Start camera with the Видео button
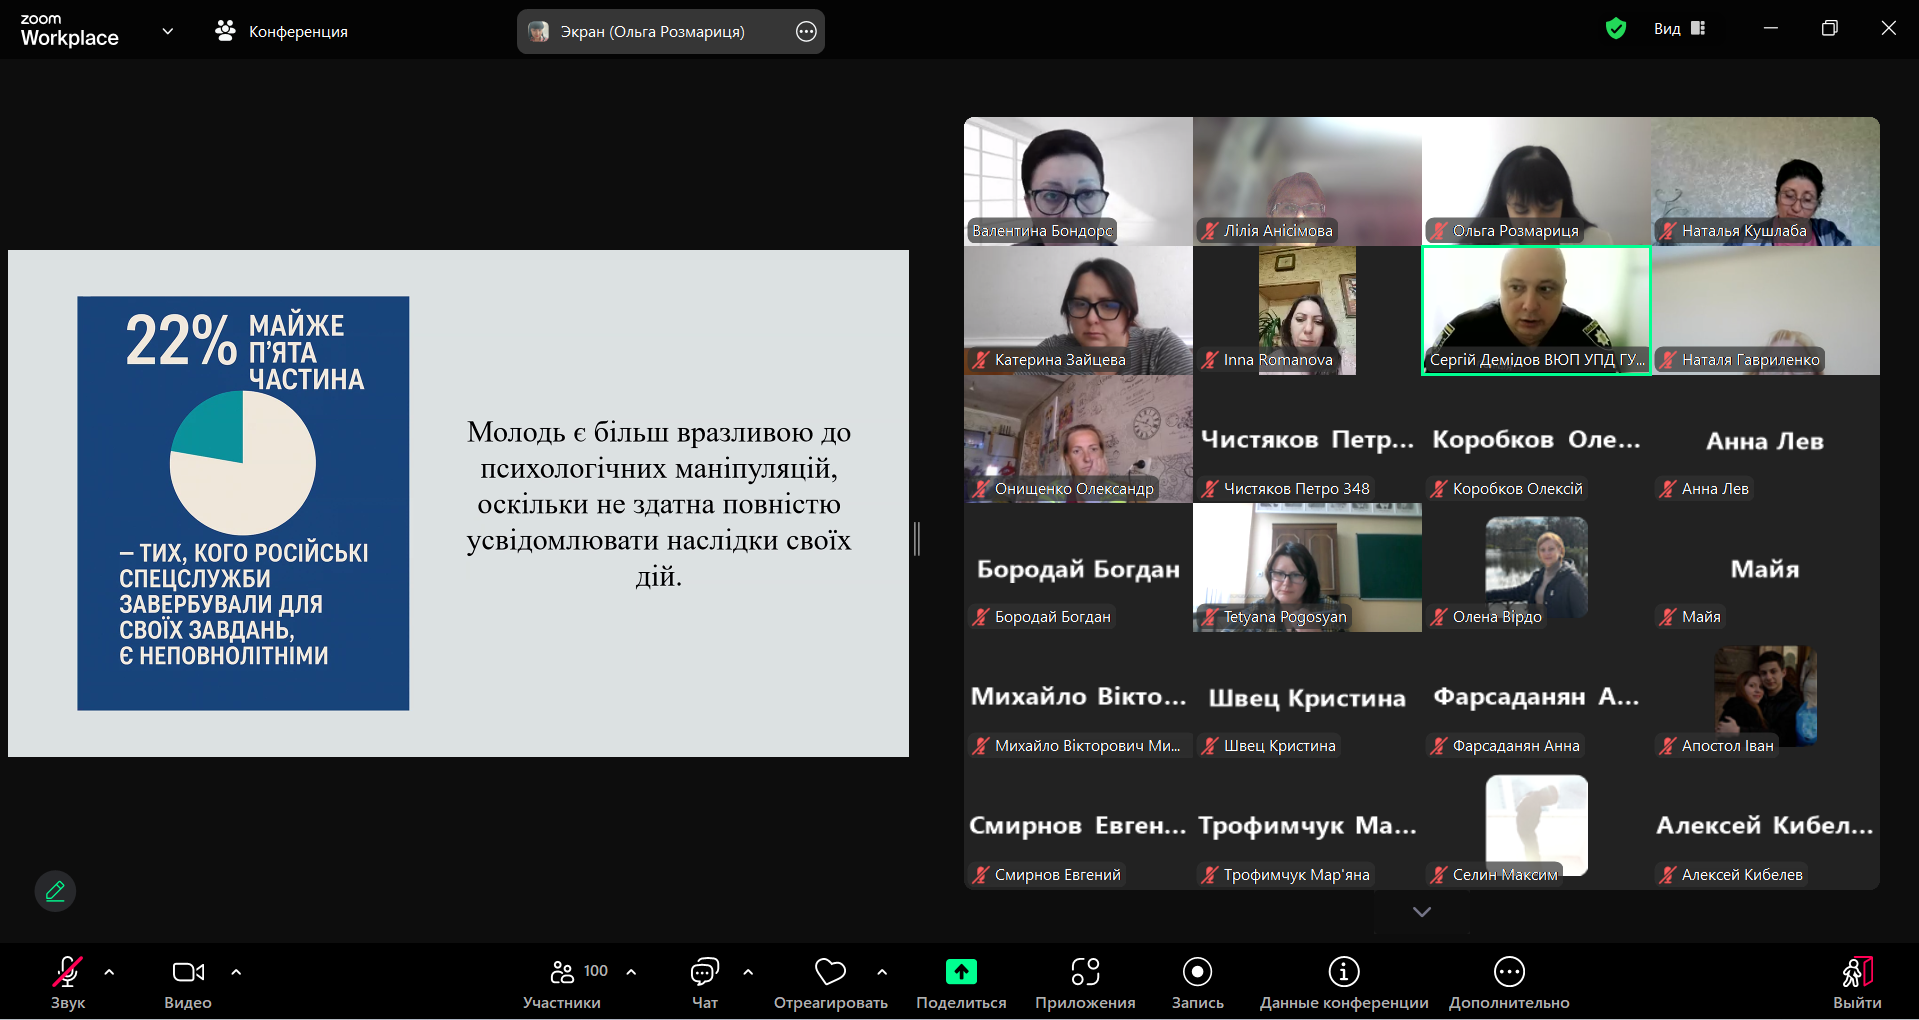 point(188,982)
